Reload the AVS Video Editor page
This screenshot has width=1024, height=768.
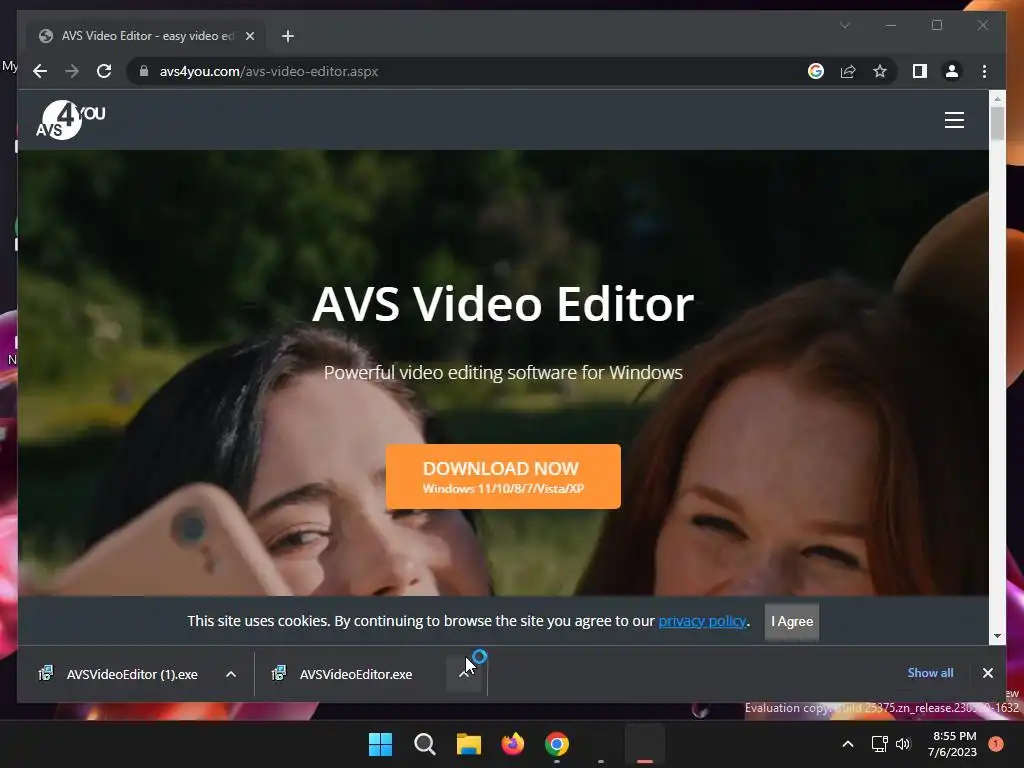click(x=104, y=71)
